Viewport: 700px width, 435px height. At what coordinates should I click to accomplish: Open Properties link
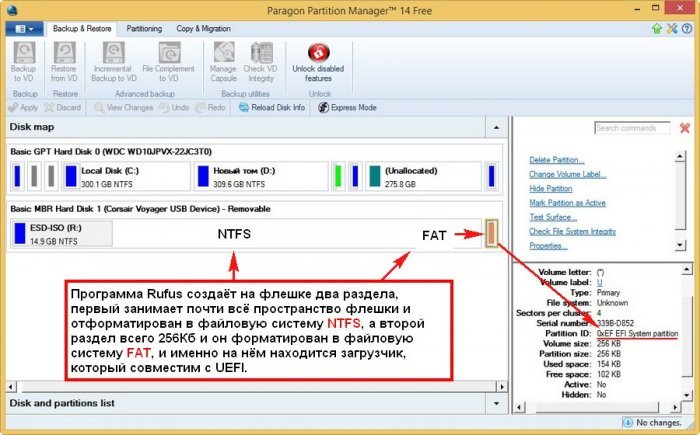[x=548, y=246]
